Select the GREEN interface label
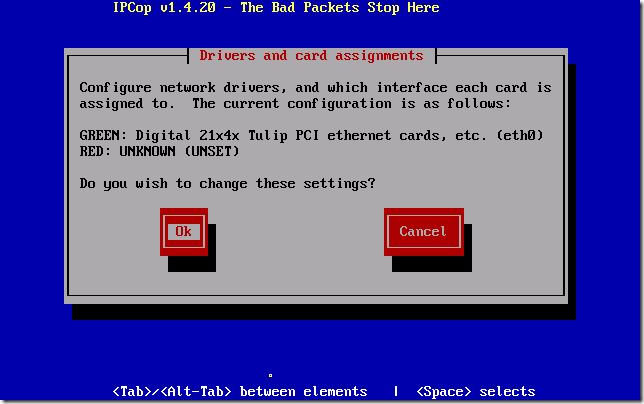 pos(100,135)
